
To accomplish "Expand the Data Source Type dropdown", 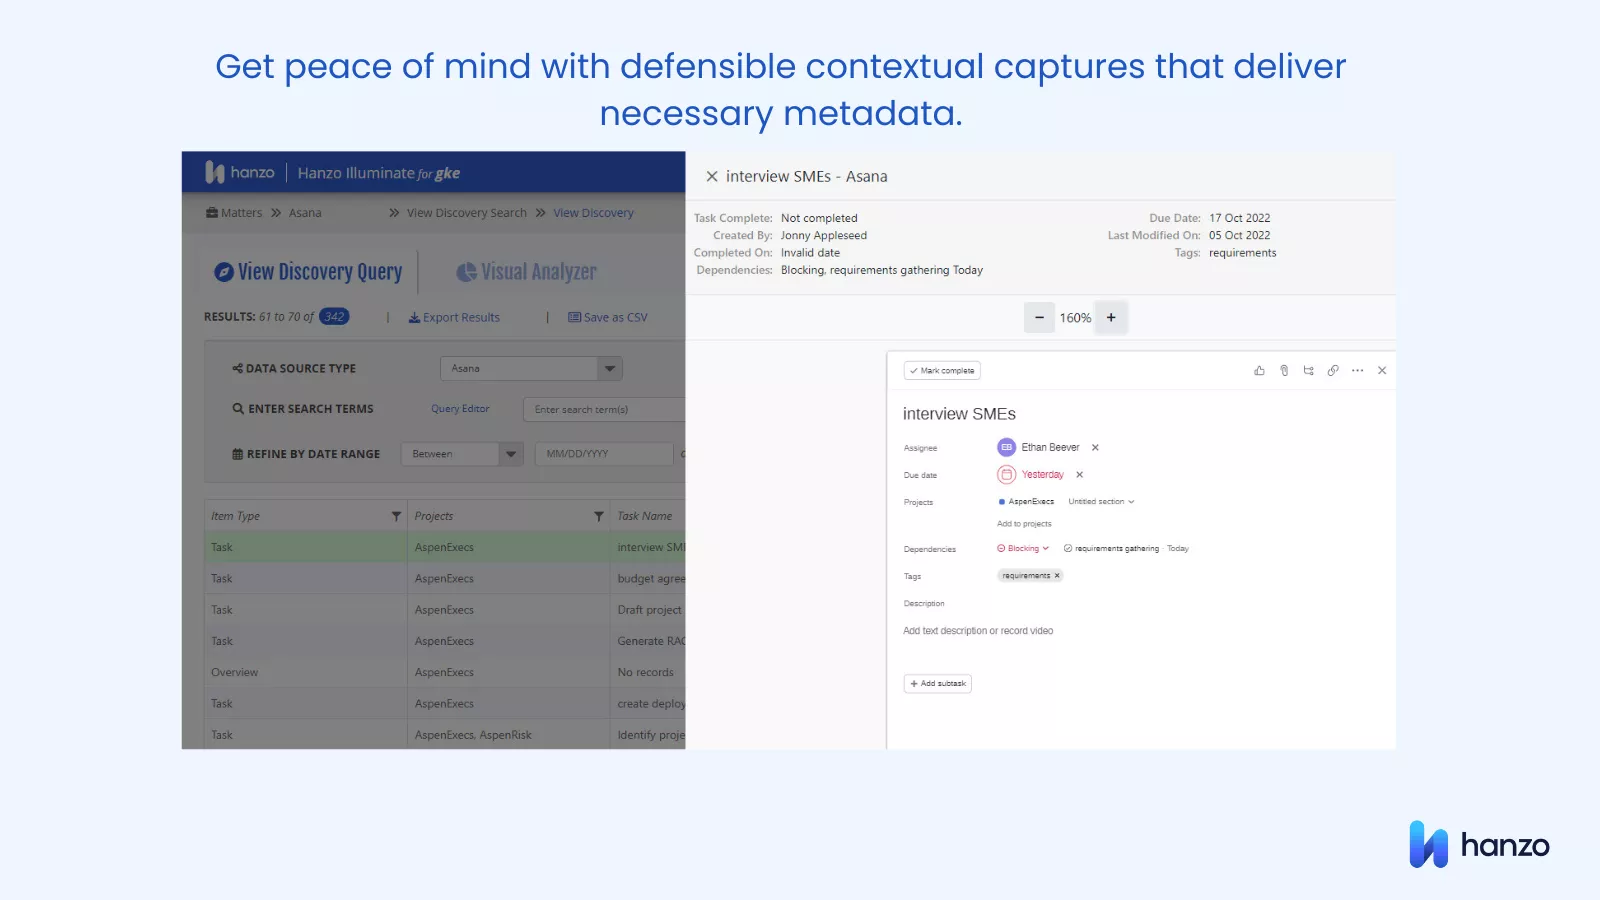I will [610, 369].
